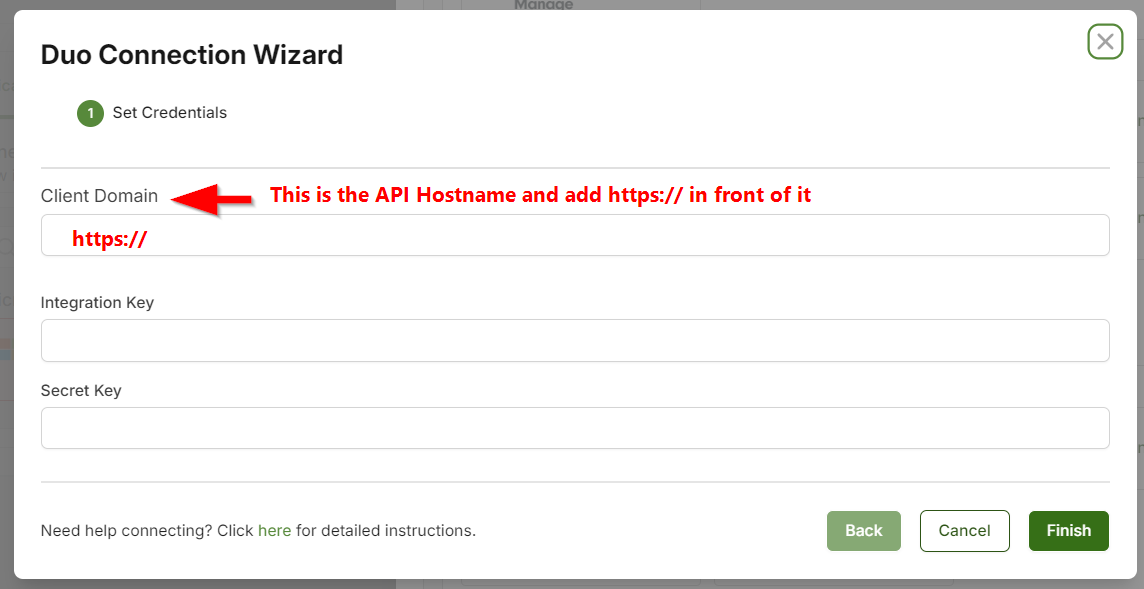Click the Client Domain field label

tap(99, 196)
